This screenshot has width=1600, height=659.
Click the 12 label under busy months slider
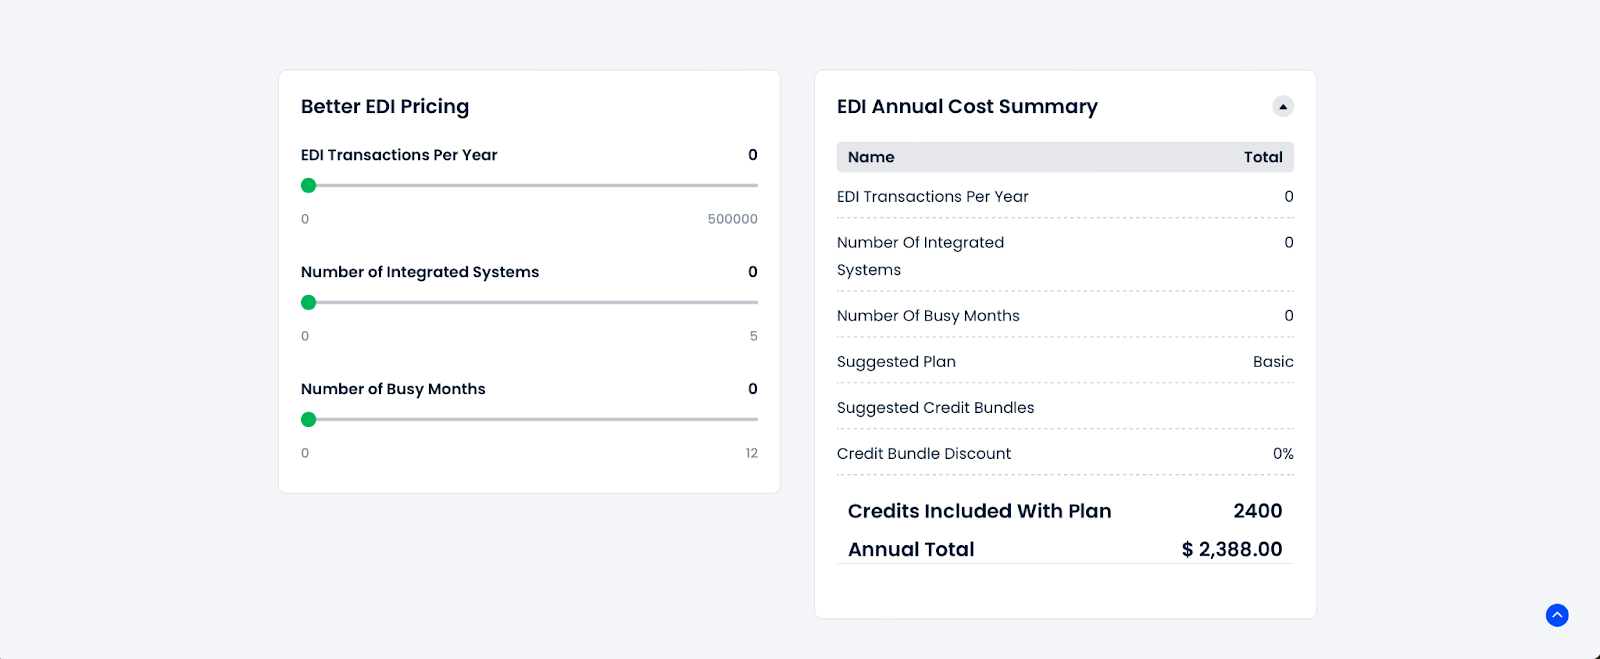(x=751, y=452)
